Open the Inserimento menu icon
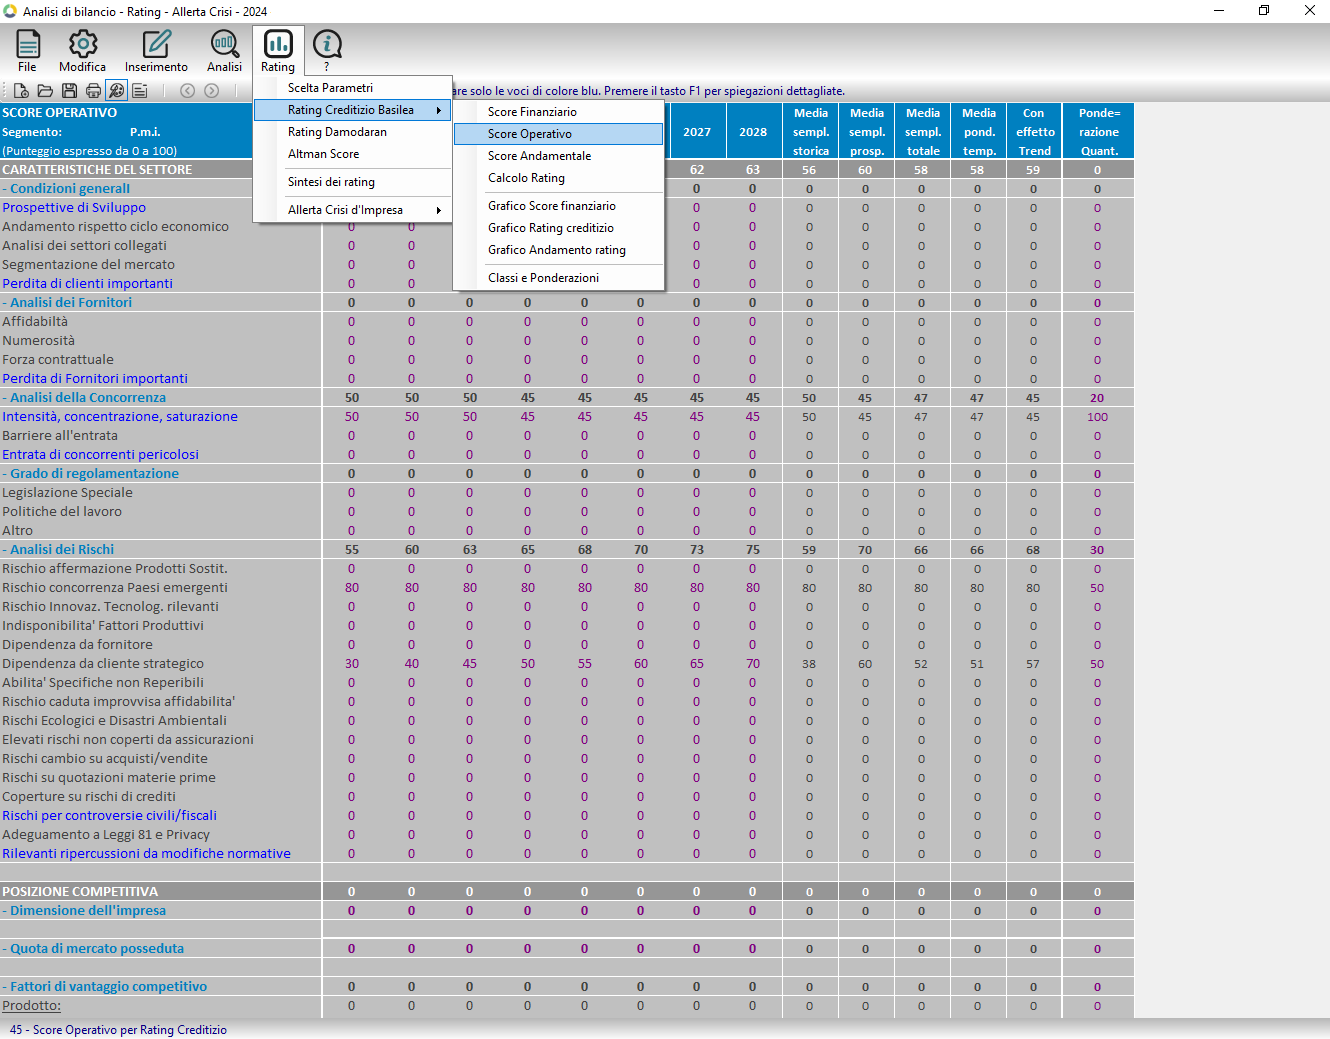The height and width of the screenshot is (1039, 1330). pos(156,51)
